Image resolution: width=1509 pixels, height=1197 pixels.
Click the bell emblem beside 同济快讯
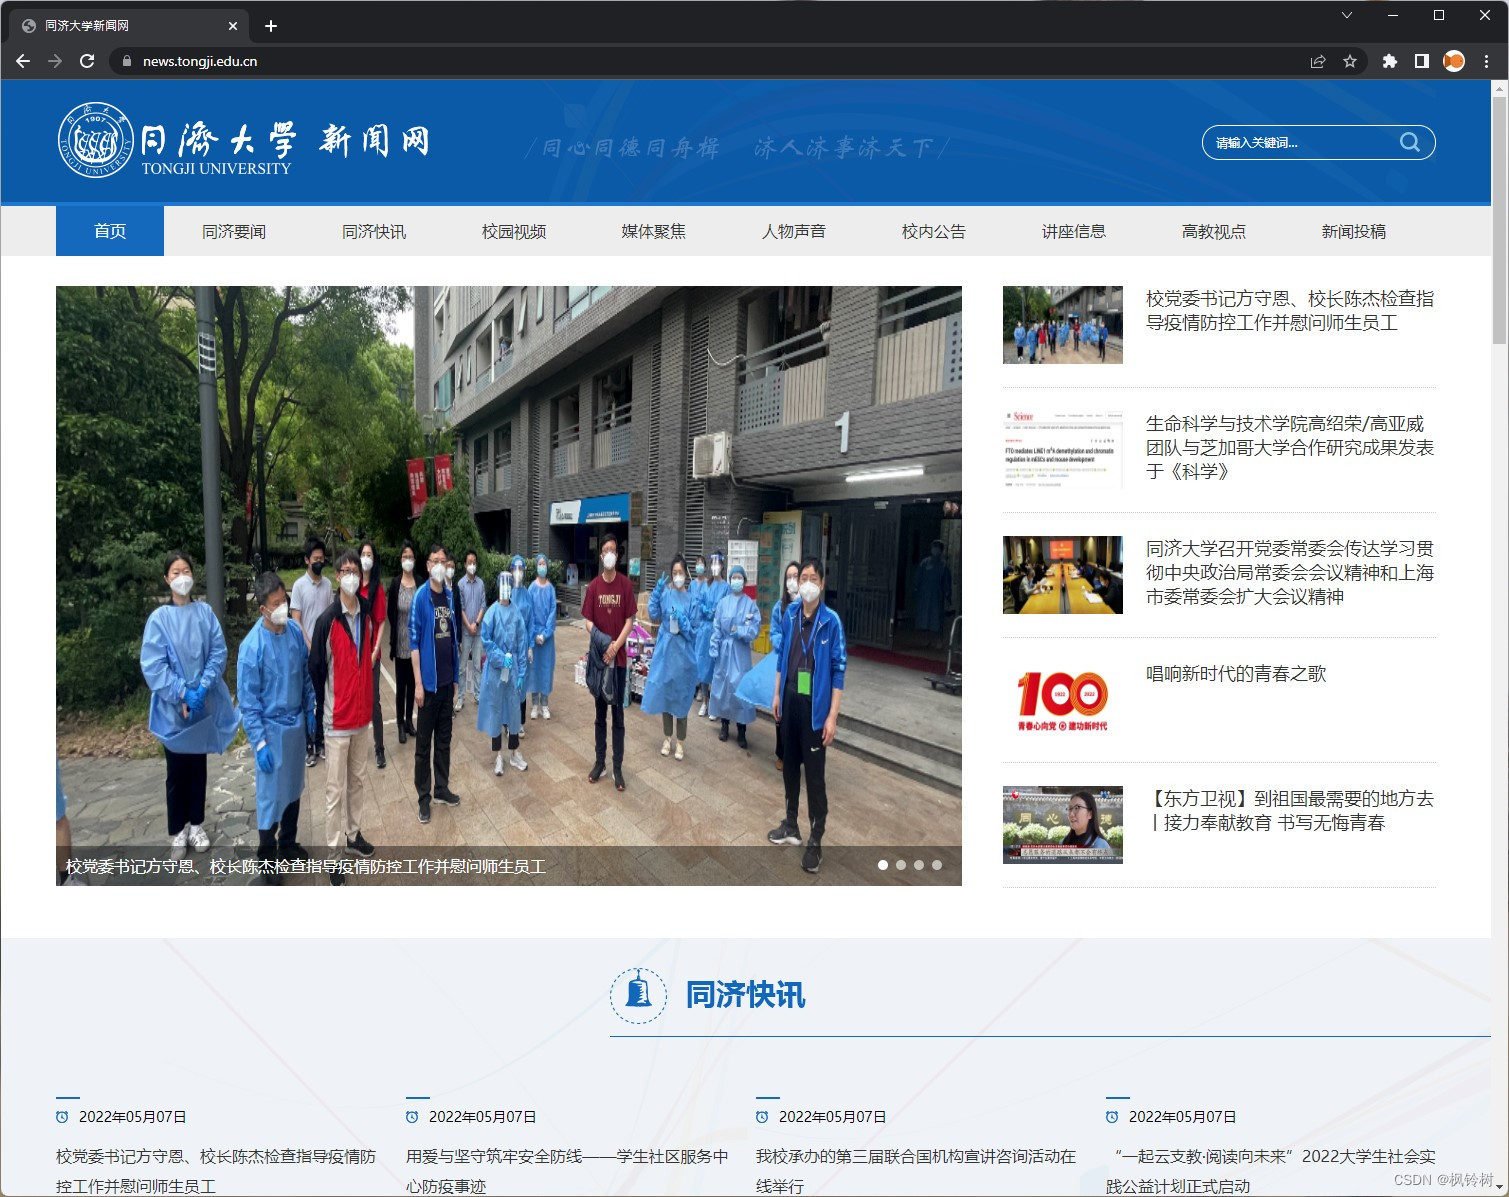pos(638,995)
